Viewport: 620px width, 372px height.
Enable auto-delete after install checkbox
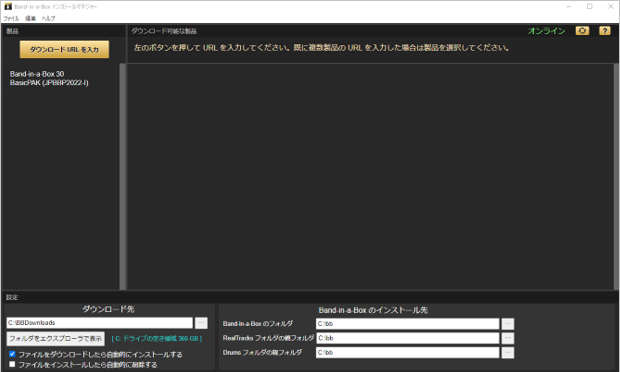(x=12, y=364)
